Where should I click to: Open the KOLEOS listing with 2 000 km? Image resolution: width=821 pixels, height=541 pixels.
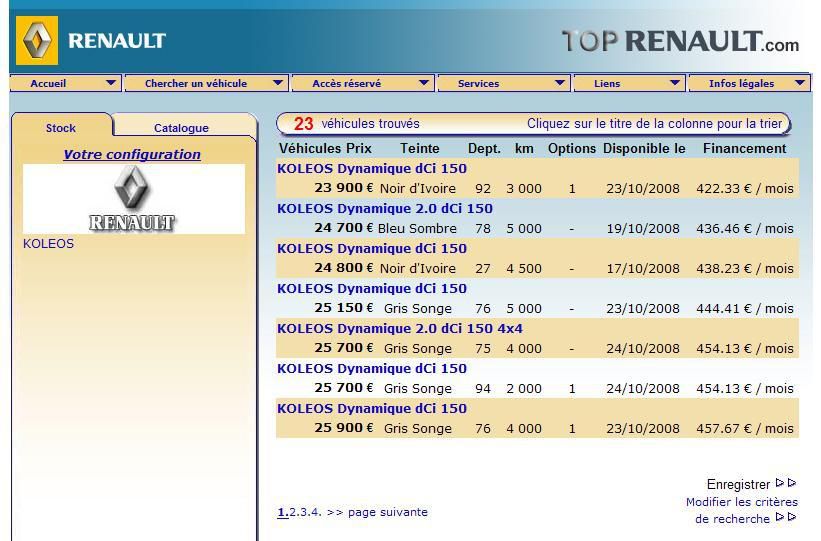coord(372,369)
